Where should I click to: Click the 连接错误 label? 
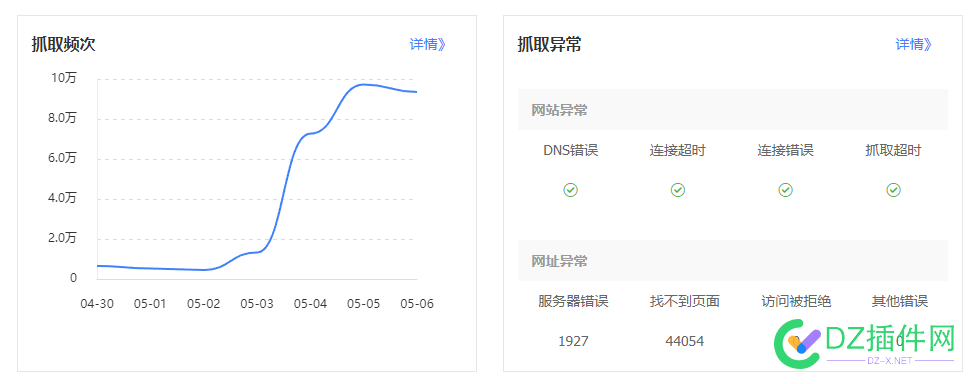[x=785, y=151]
